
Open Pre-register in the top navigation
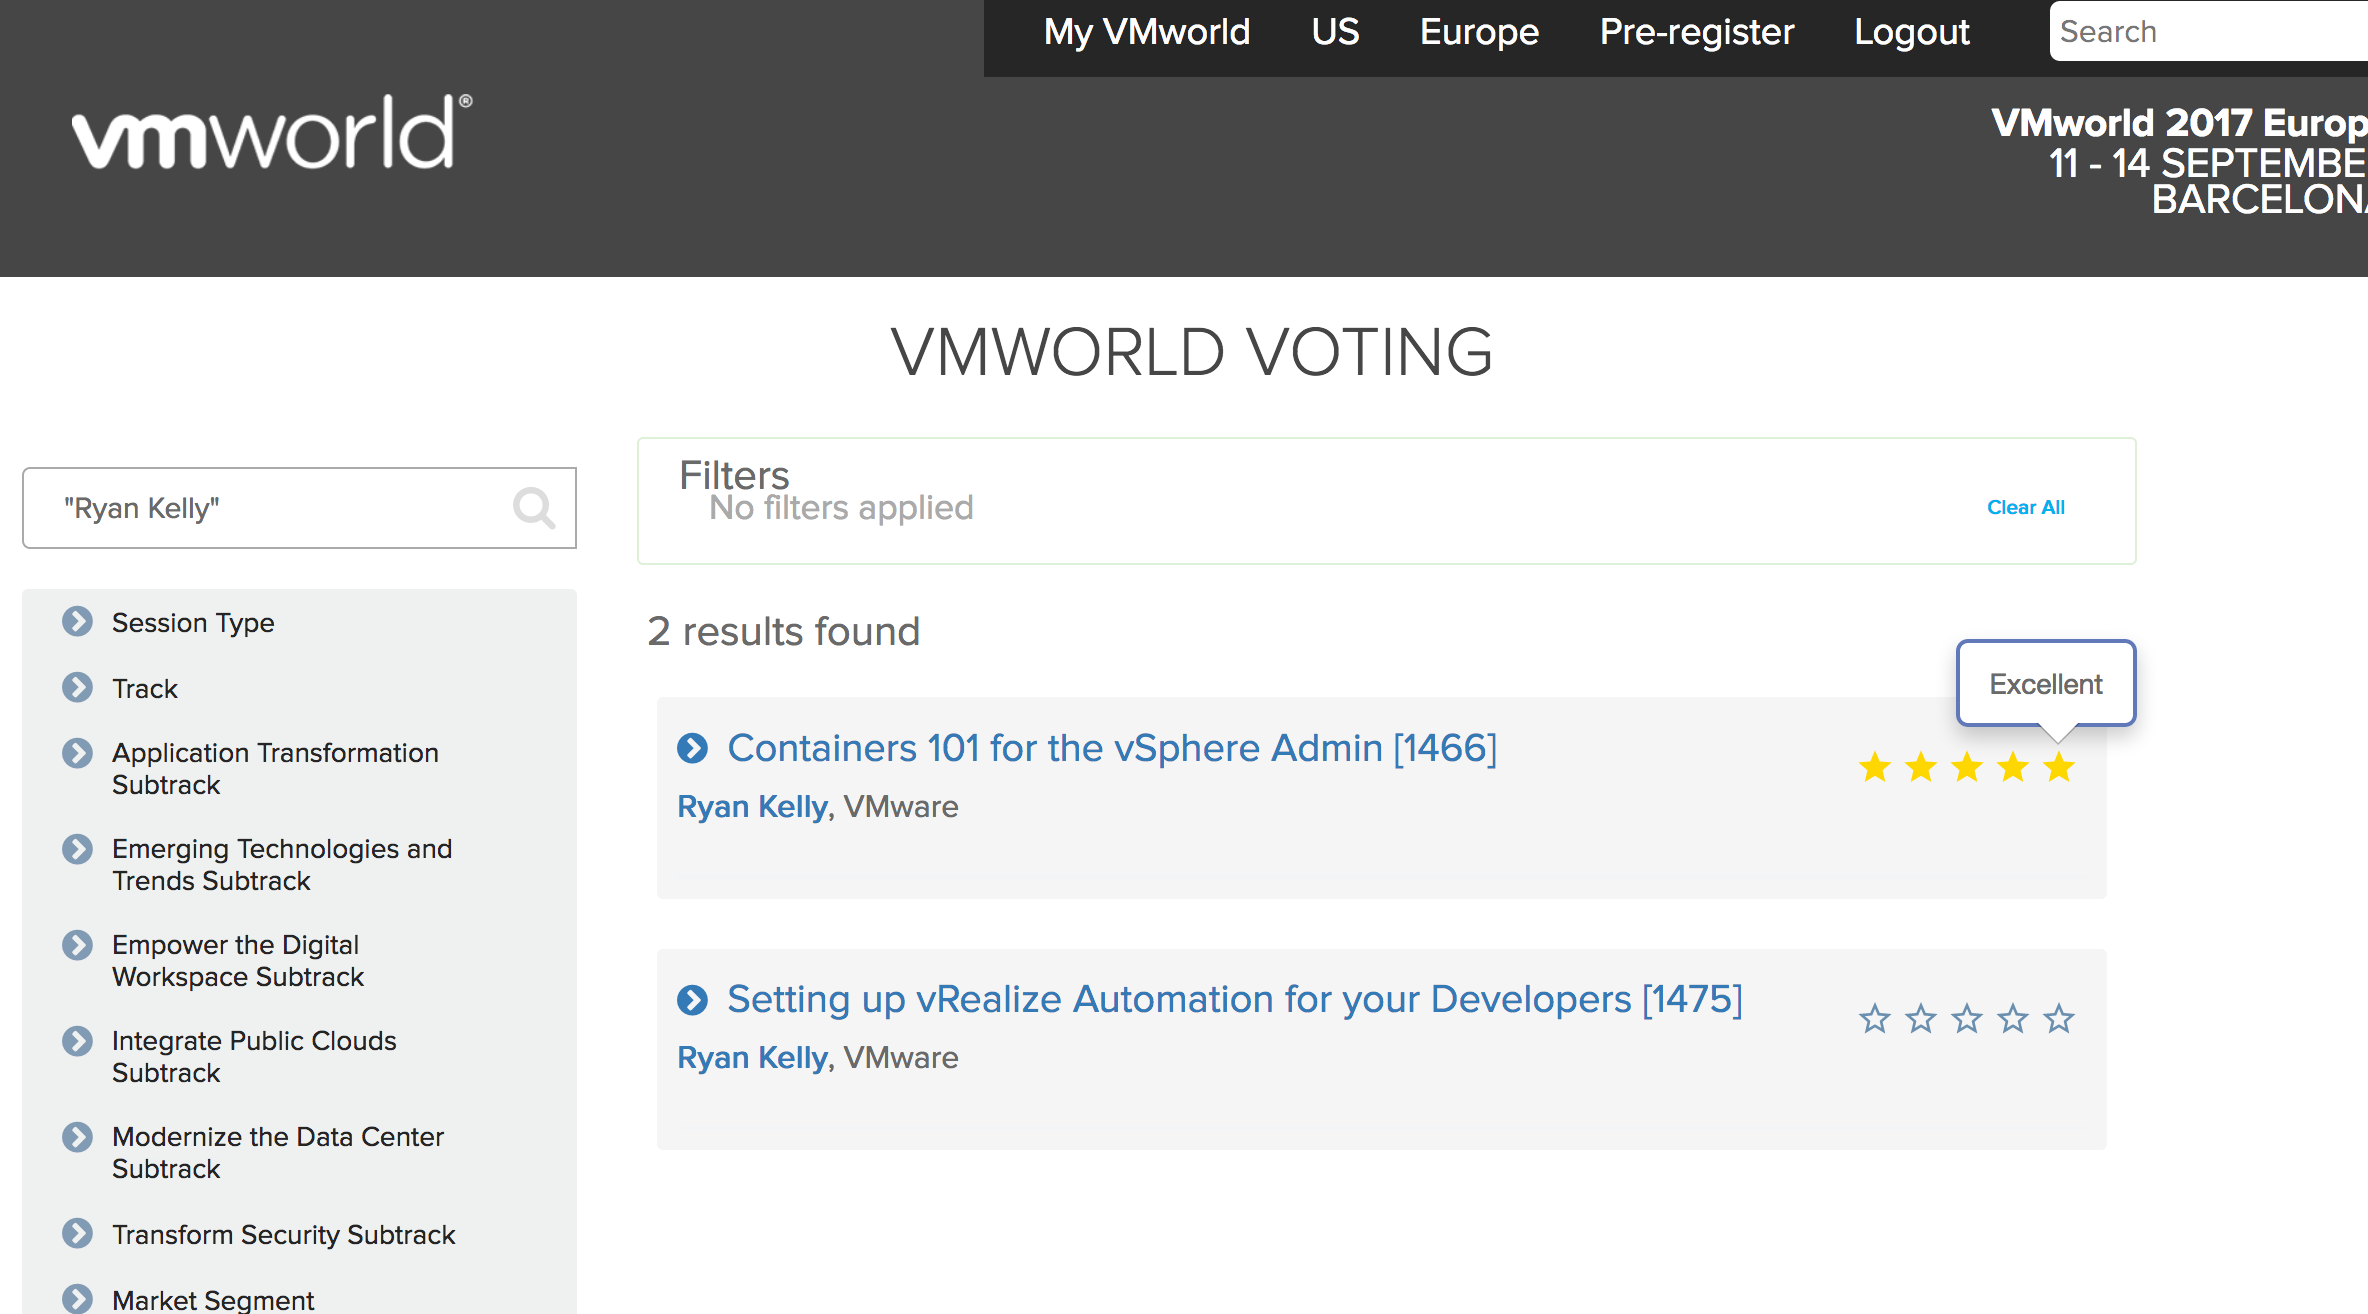tap(1696, 32)
